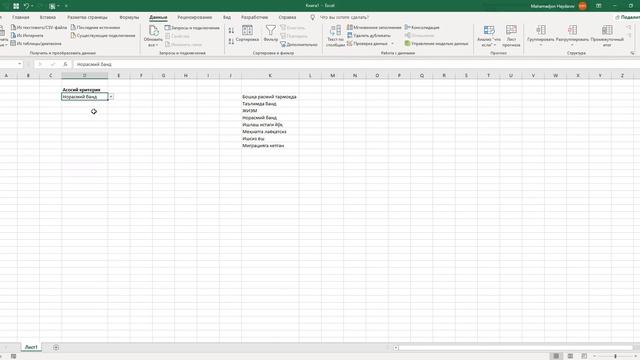Select the 'Лист1' sheet tab
Screen dimensions: 640x360
click(31, 347)
